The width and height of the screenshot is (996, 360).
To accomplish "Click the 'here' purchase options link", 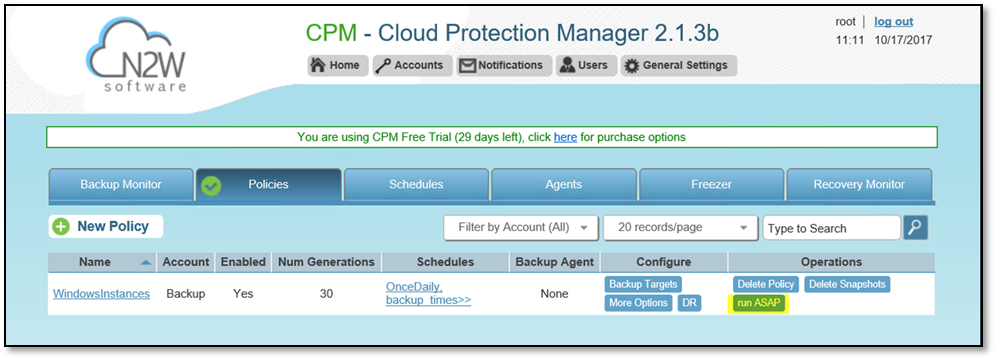I will tap(565, 137).
